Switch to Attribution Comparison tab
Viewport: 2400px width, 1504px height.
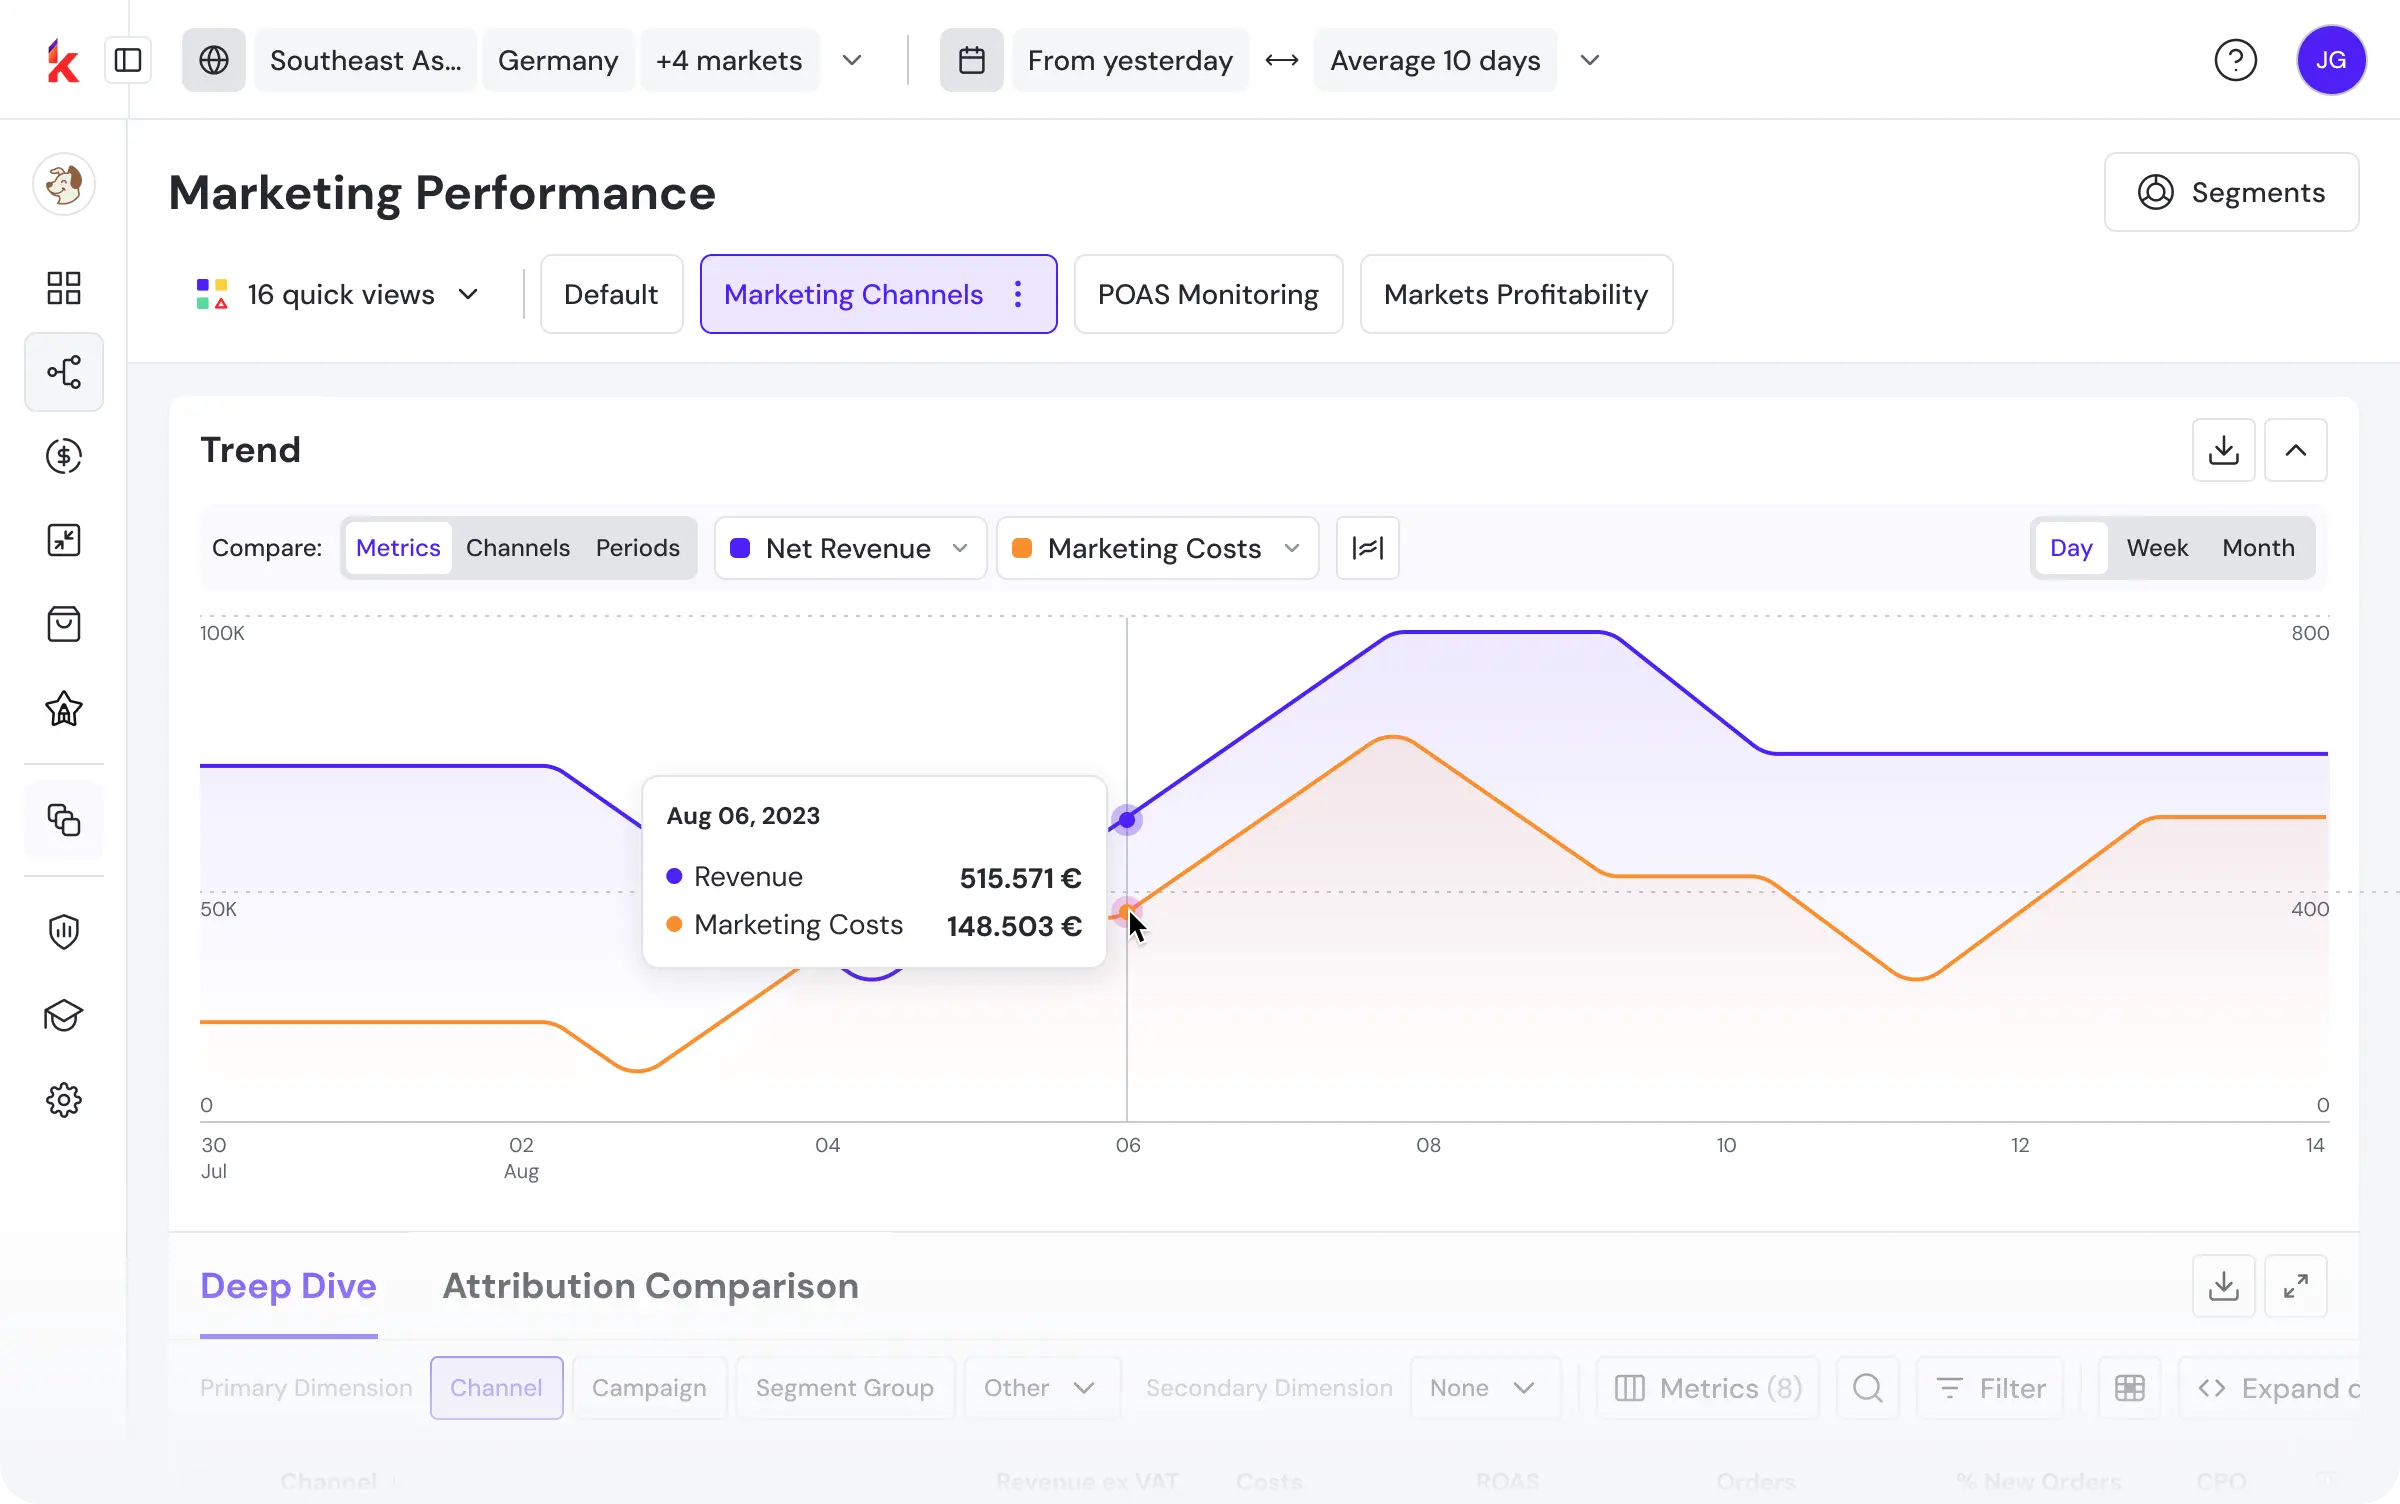coord(650,1286)
